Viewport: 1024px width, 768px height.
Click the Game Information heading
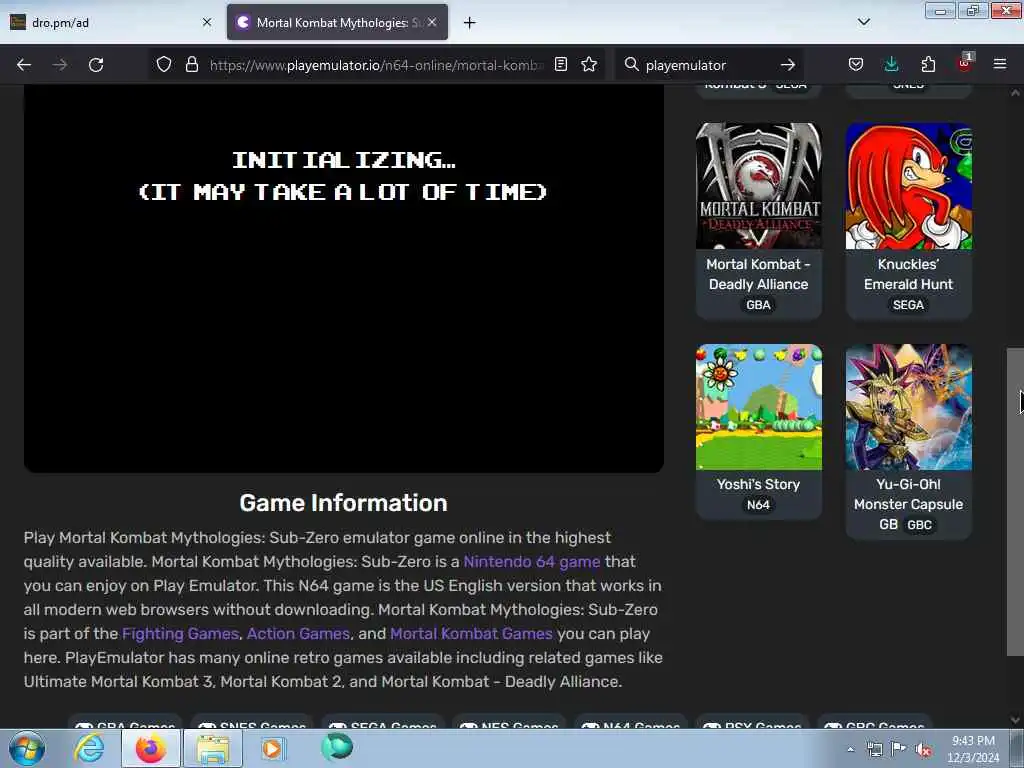click(344, 503)
